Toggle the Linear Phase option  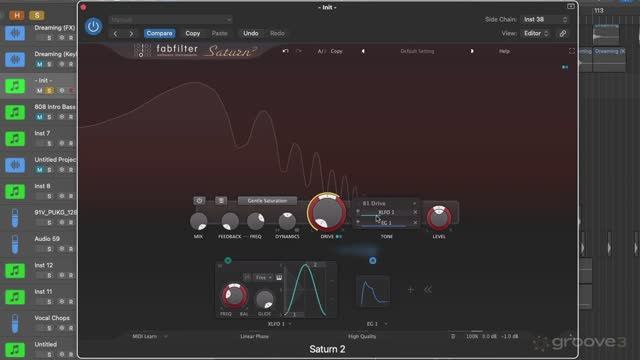(x=254, y=337)
